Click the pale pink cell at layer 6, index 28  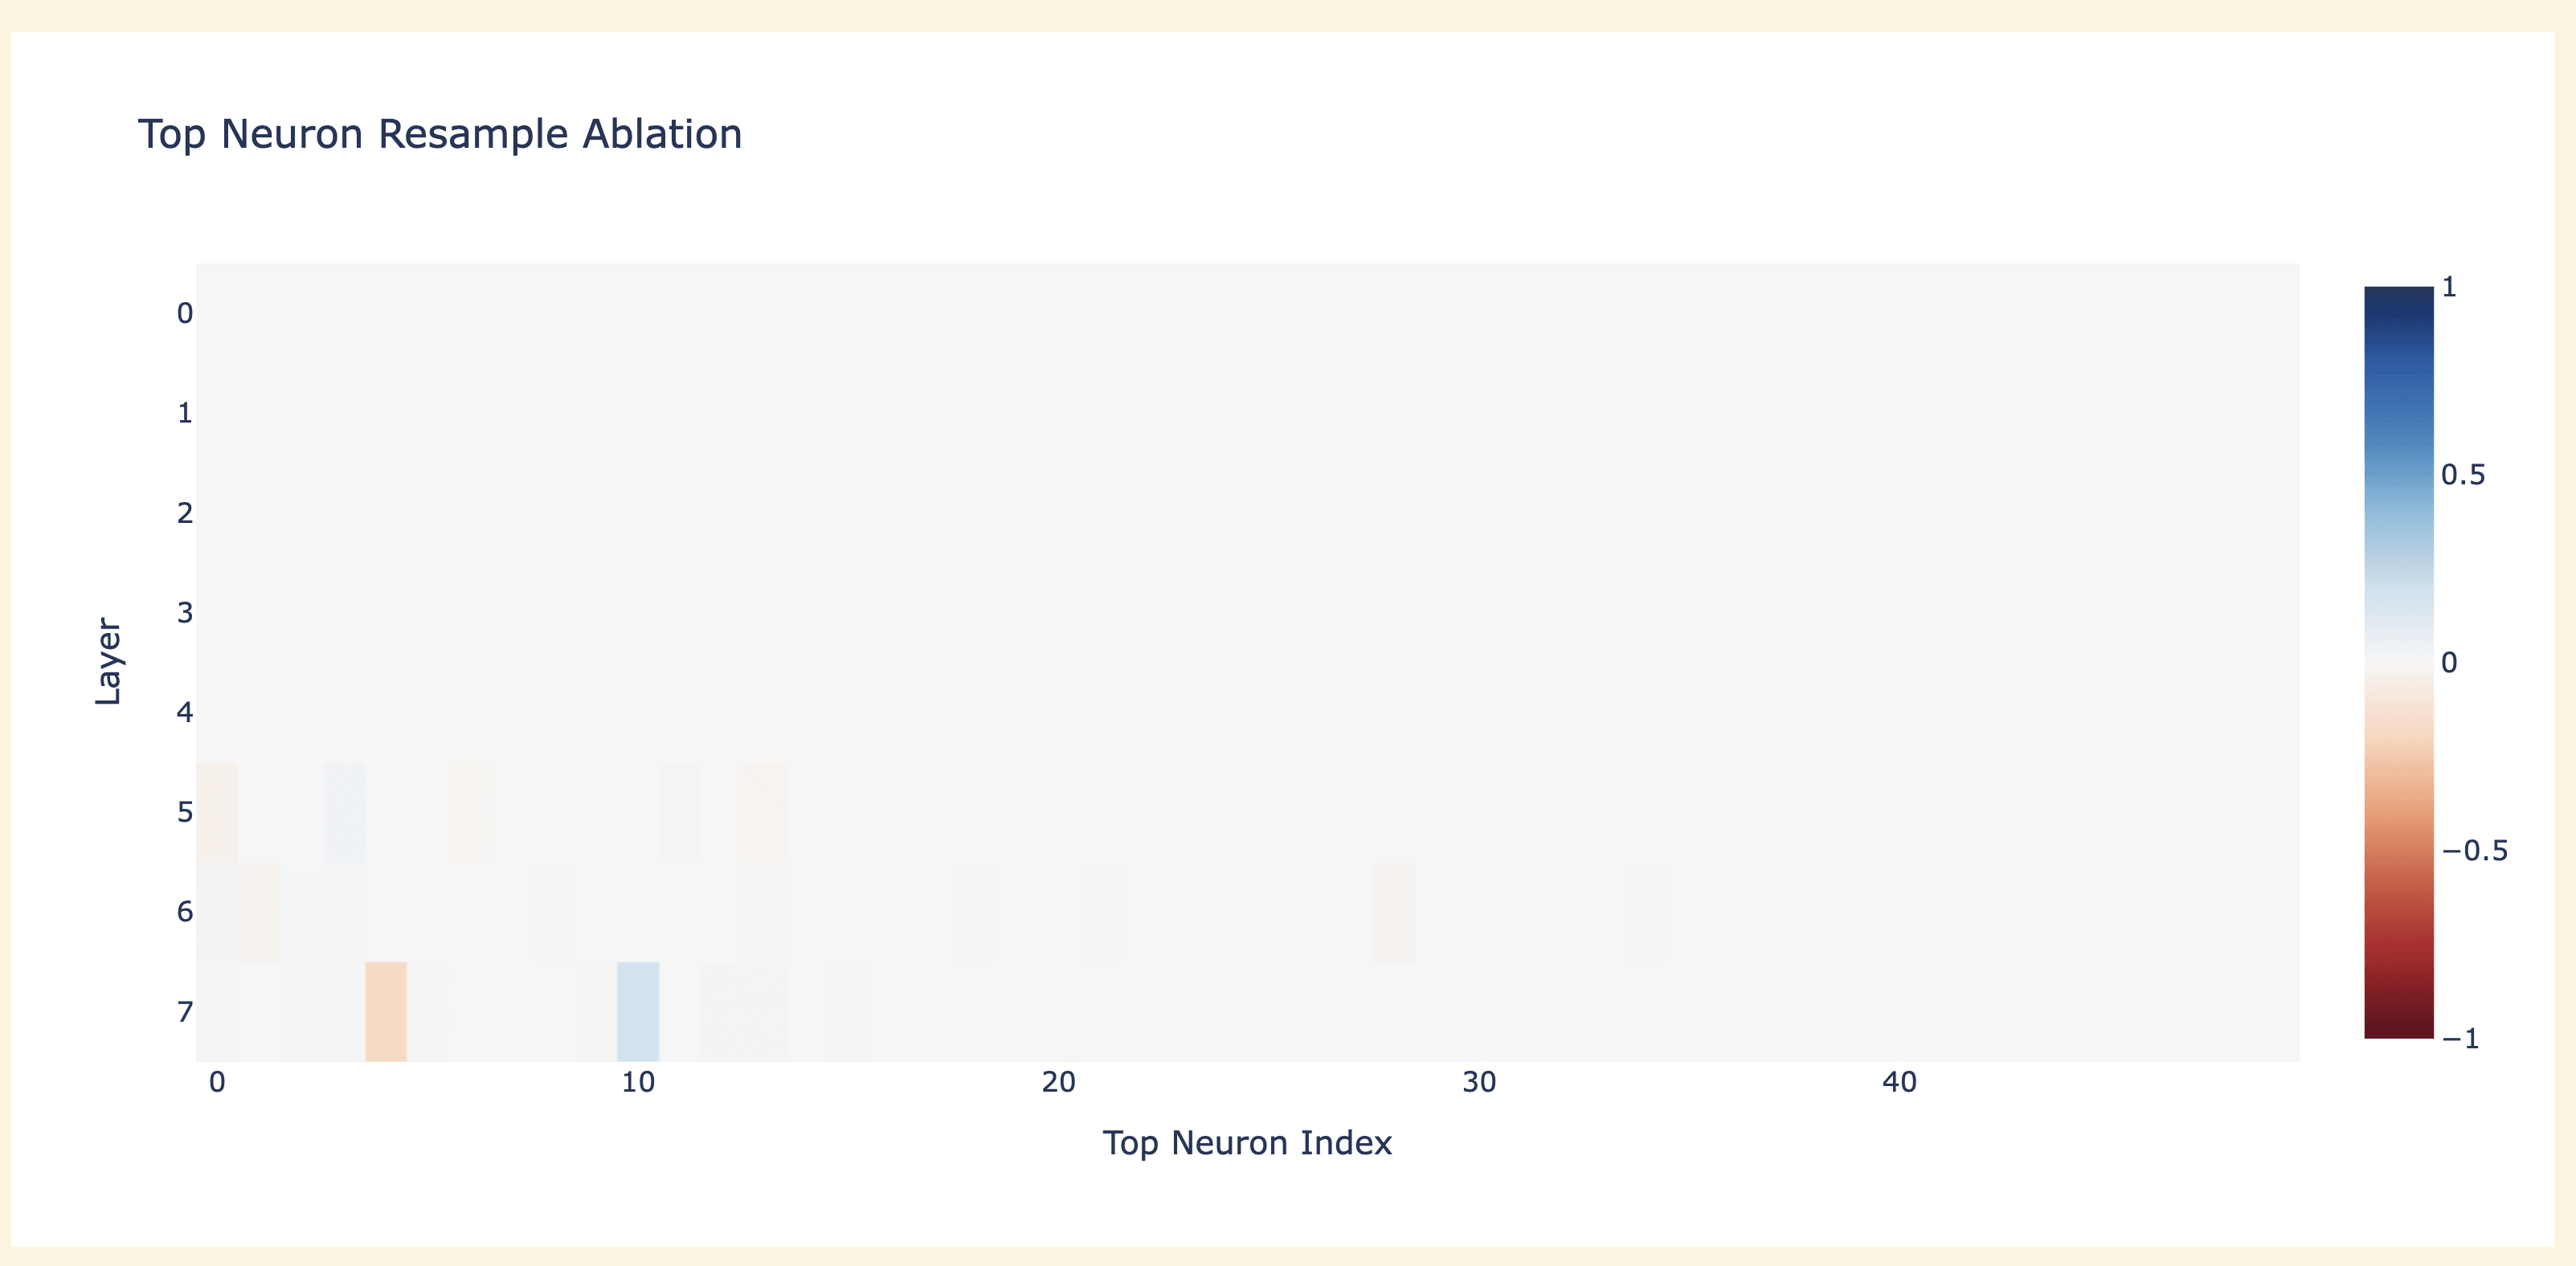click(x=1394, y=912)
